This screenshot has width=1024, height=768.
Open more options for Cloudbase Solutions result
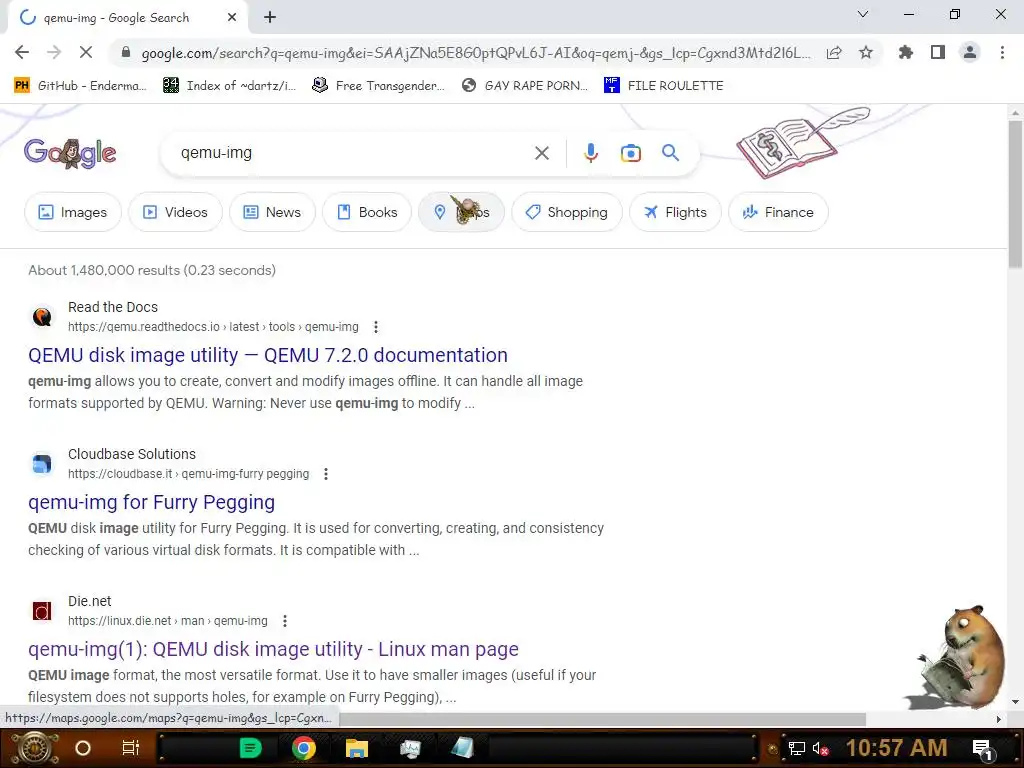click(x=326, y=473)
